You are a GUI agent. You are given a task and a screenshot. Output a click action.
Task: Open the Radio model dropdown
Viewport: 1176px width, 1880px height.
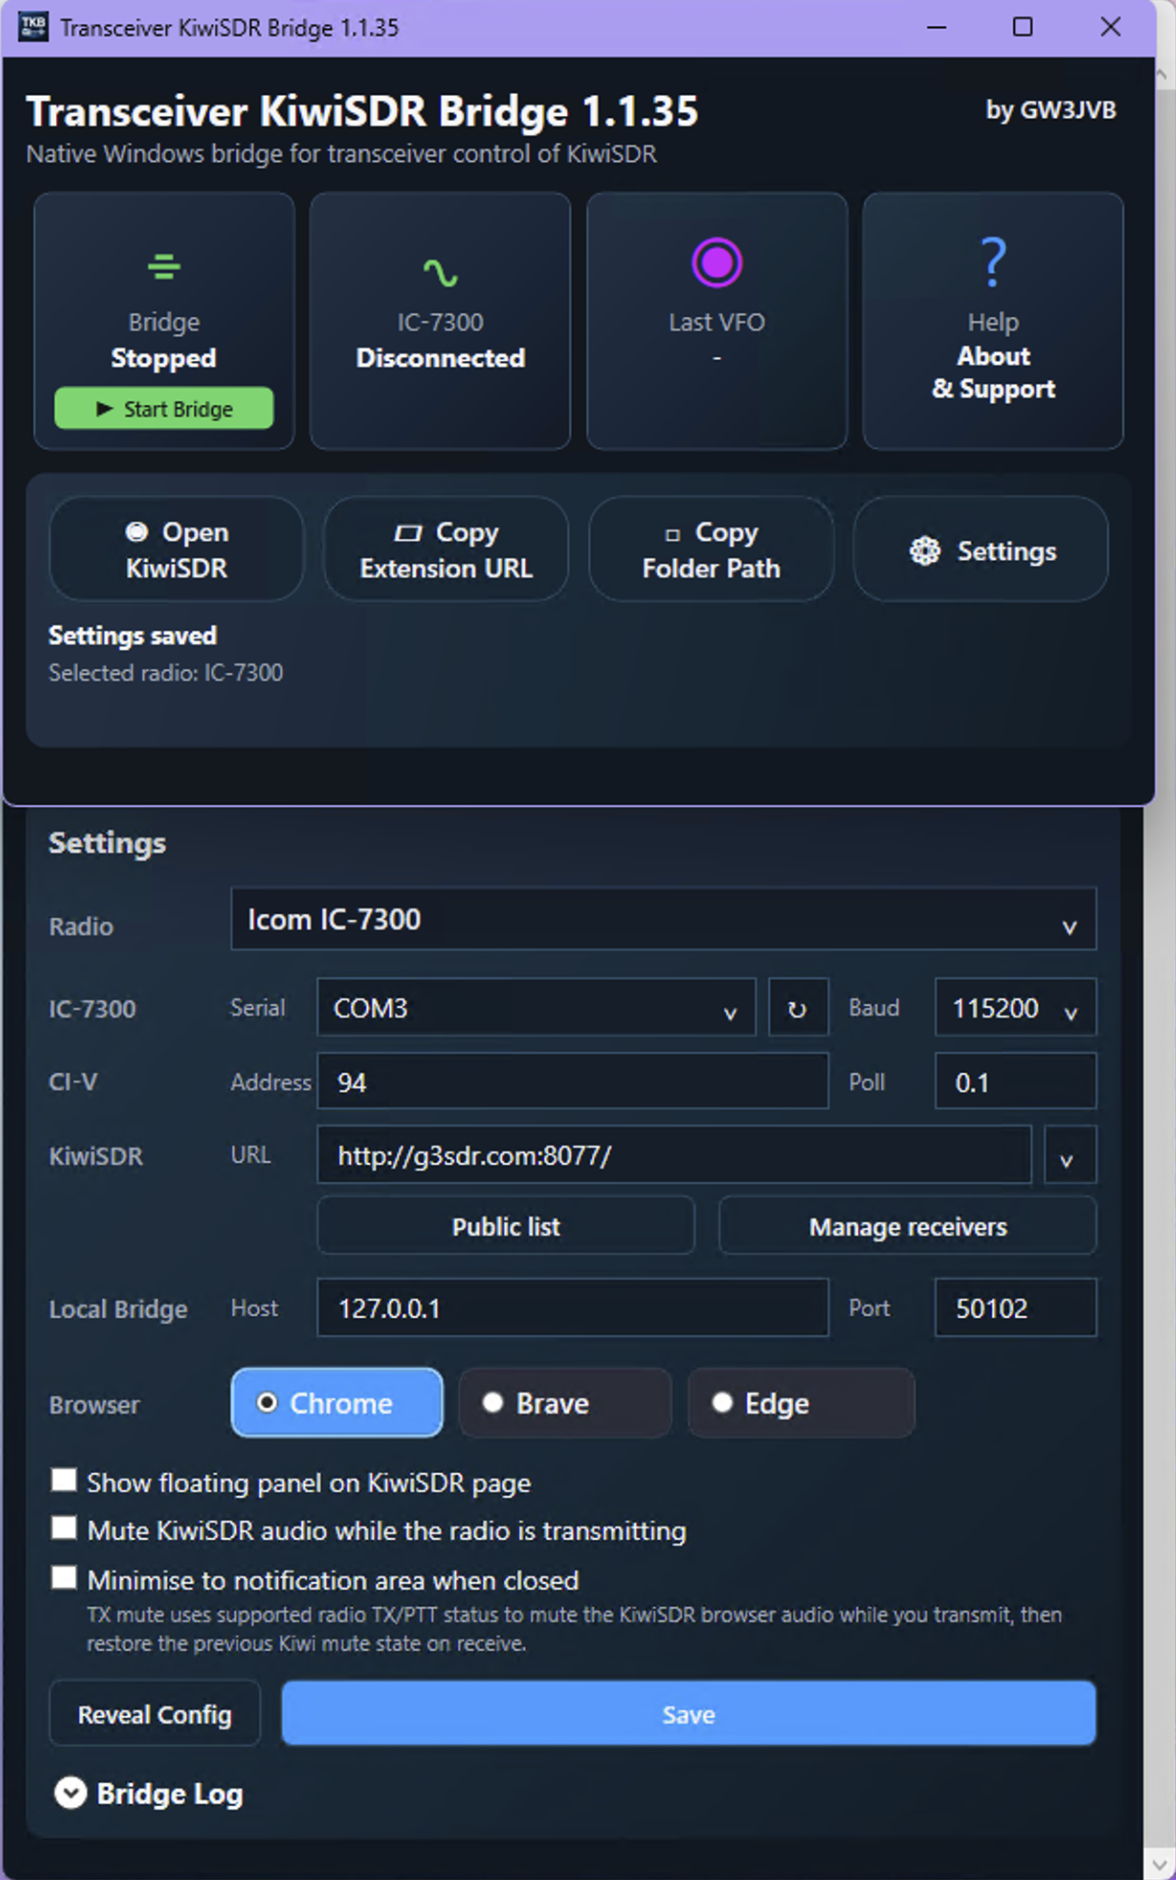coord(664,919)
